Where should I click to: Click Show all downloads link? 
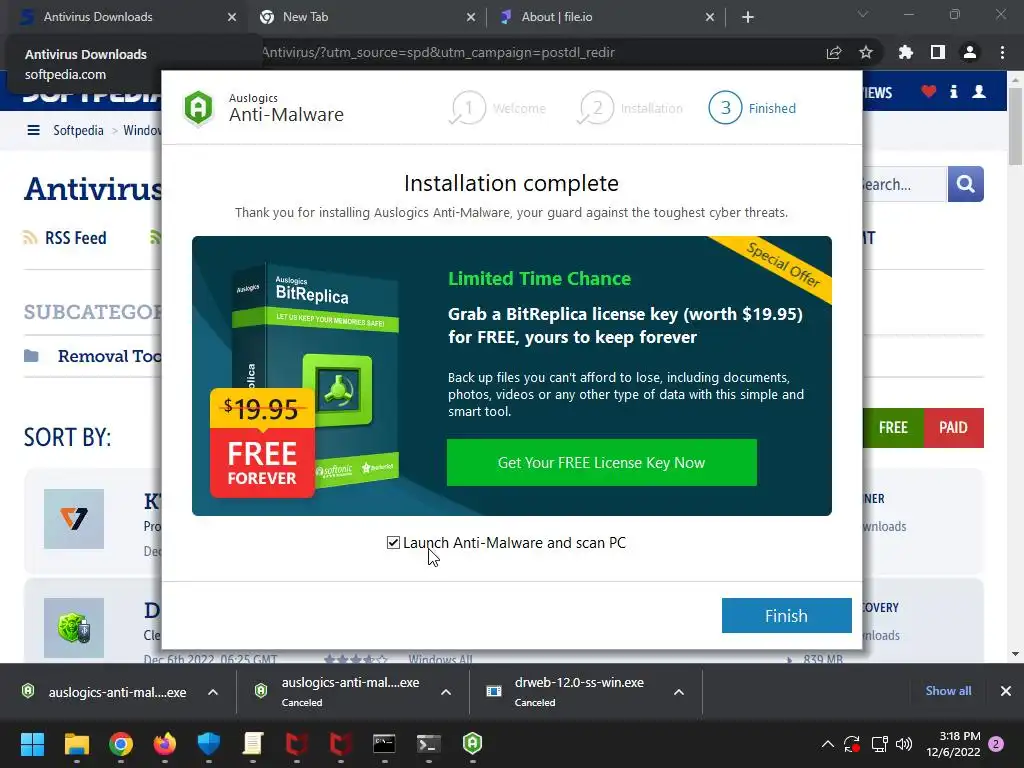pyautogui.click(x=948, y=691)
